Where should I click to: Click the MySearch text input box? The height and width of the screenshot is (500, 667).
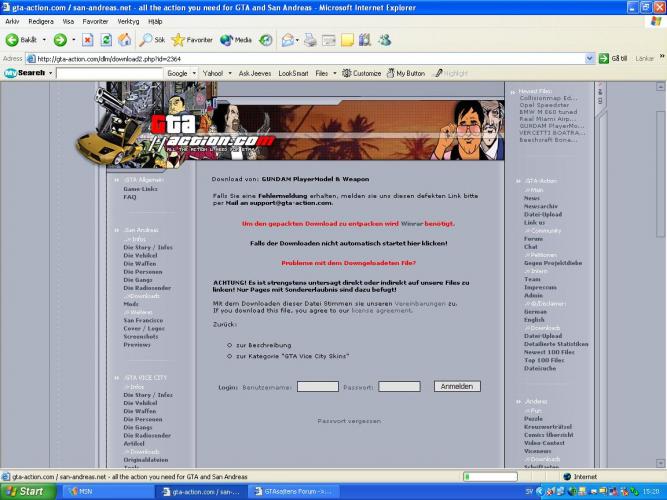point(110,73)
